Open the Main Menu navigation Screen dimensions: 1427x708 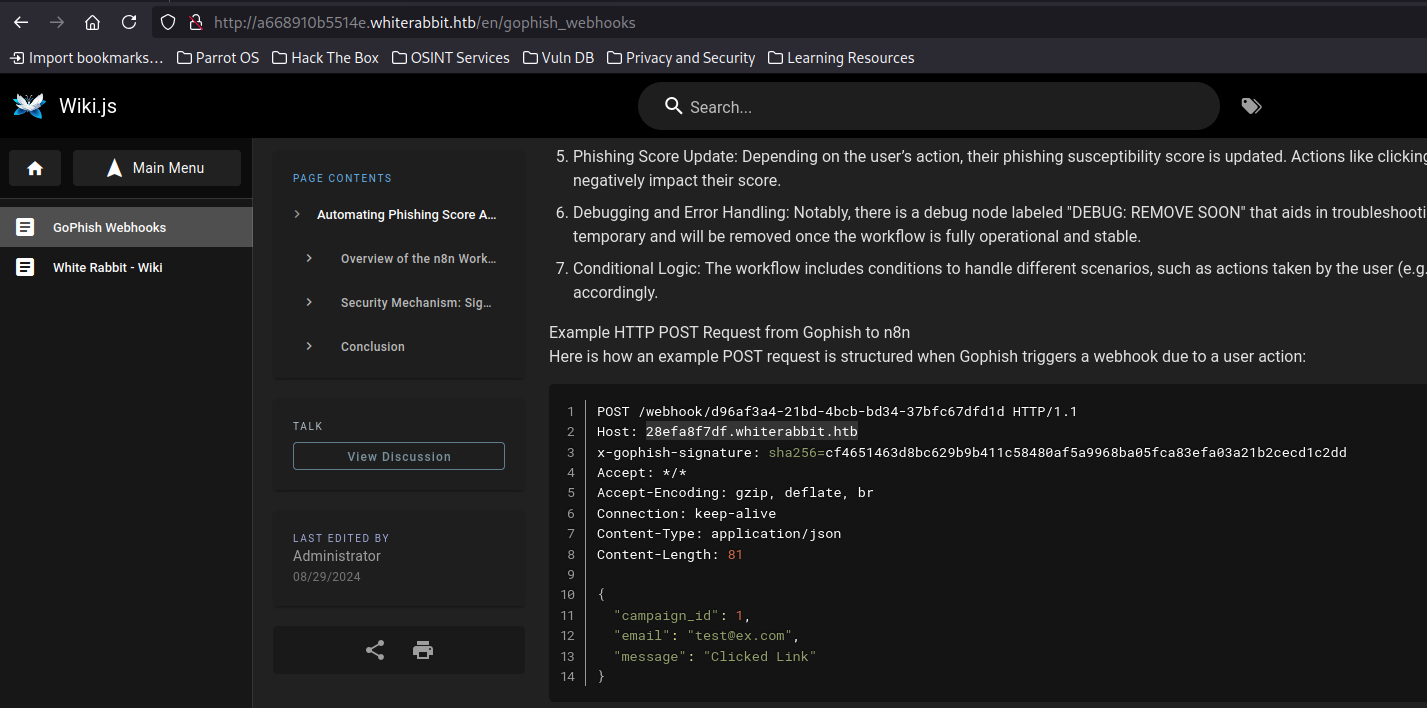pos(157,168)
